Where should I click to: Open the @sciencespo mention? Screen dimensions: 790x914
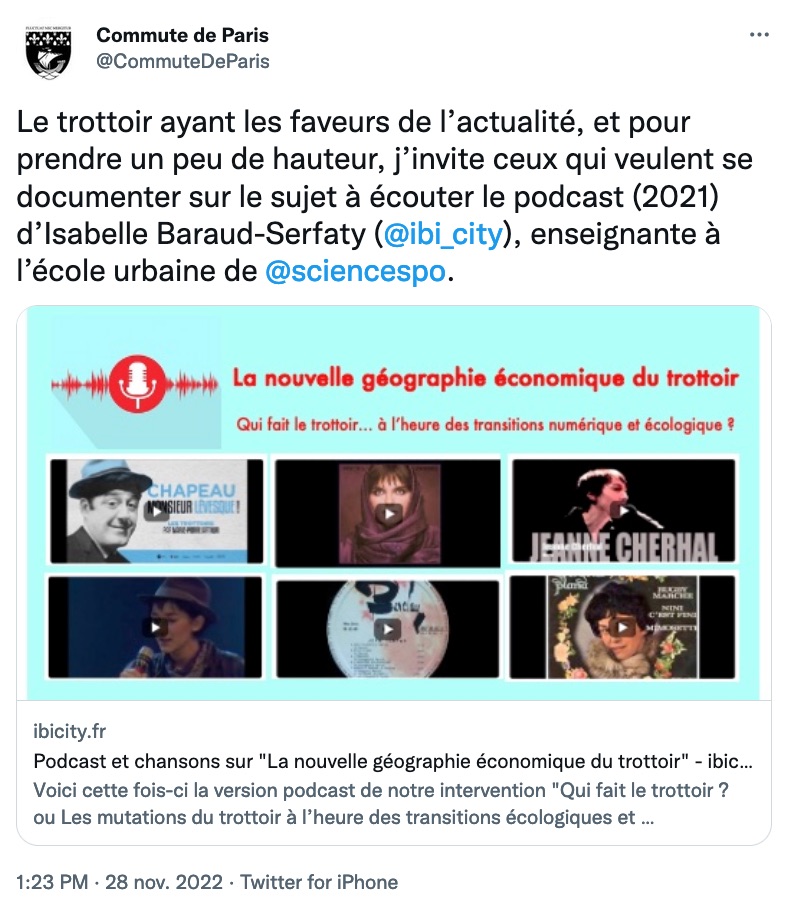(355, 272)
